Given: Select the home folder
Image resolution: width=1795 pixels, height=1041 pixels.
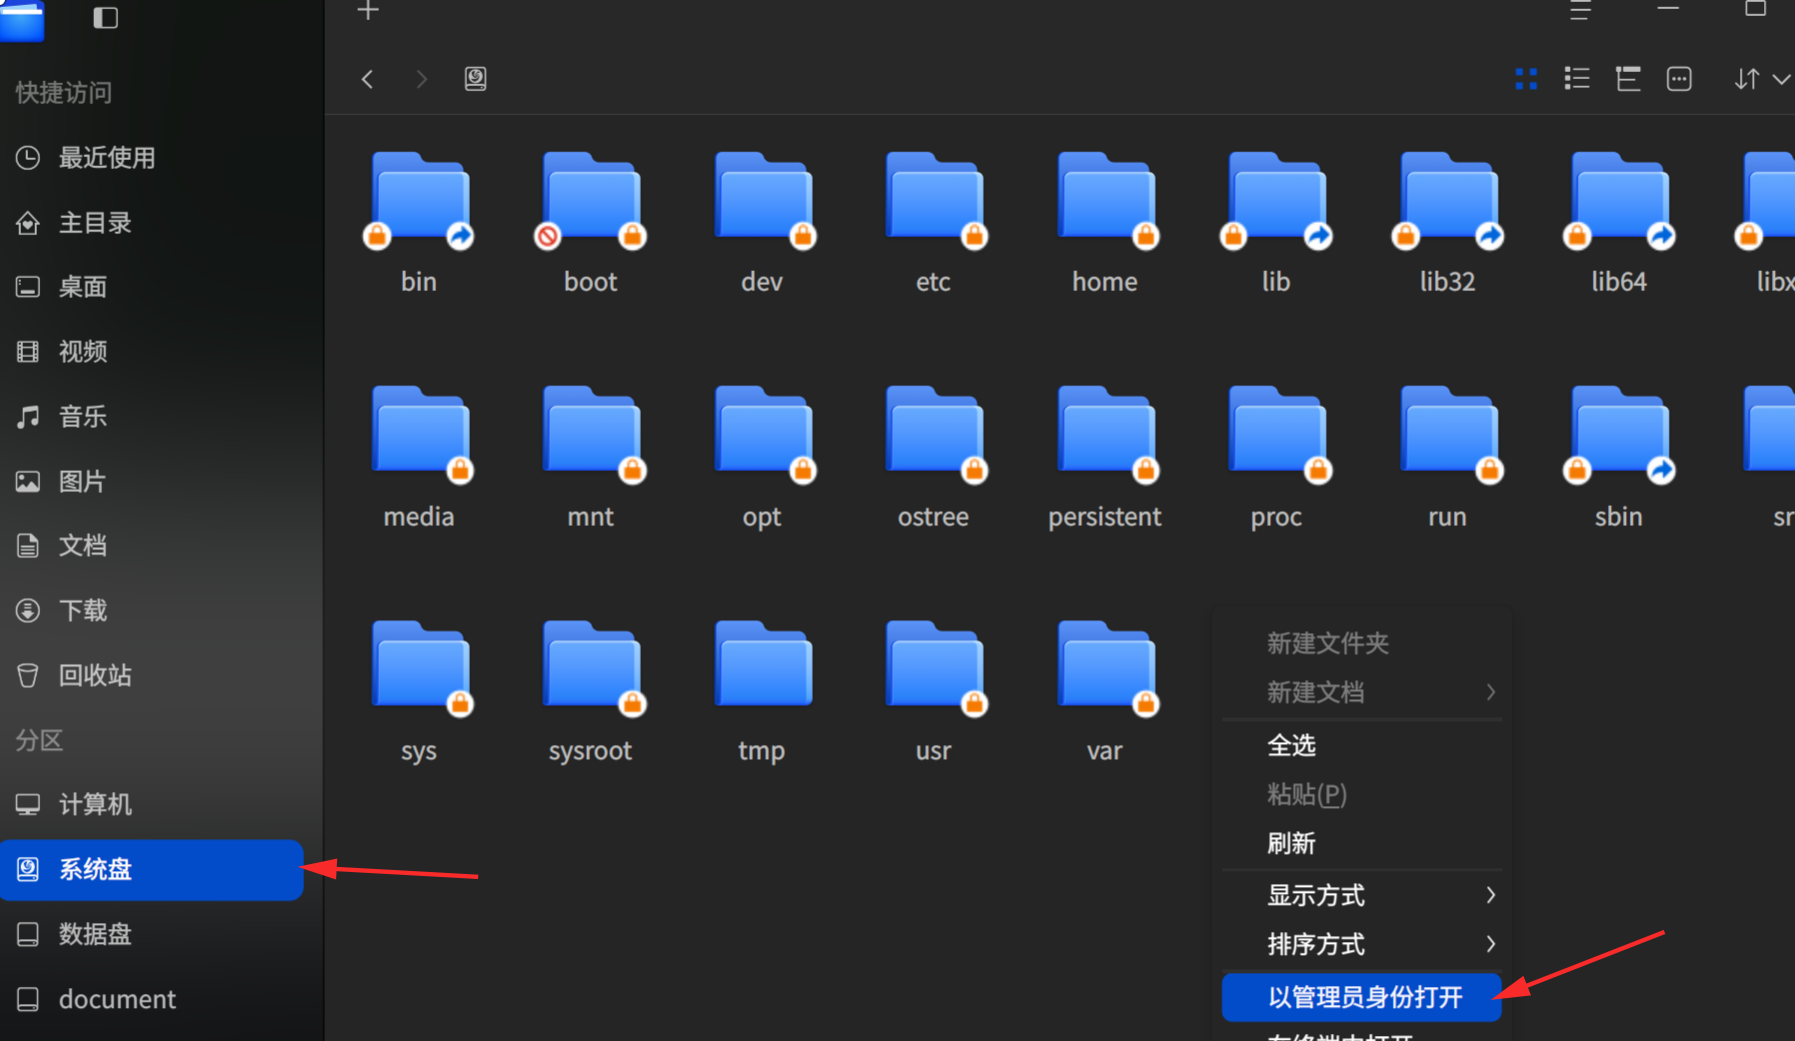Looking at the screenshot, I should click(x=1105, y=222).
